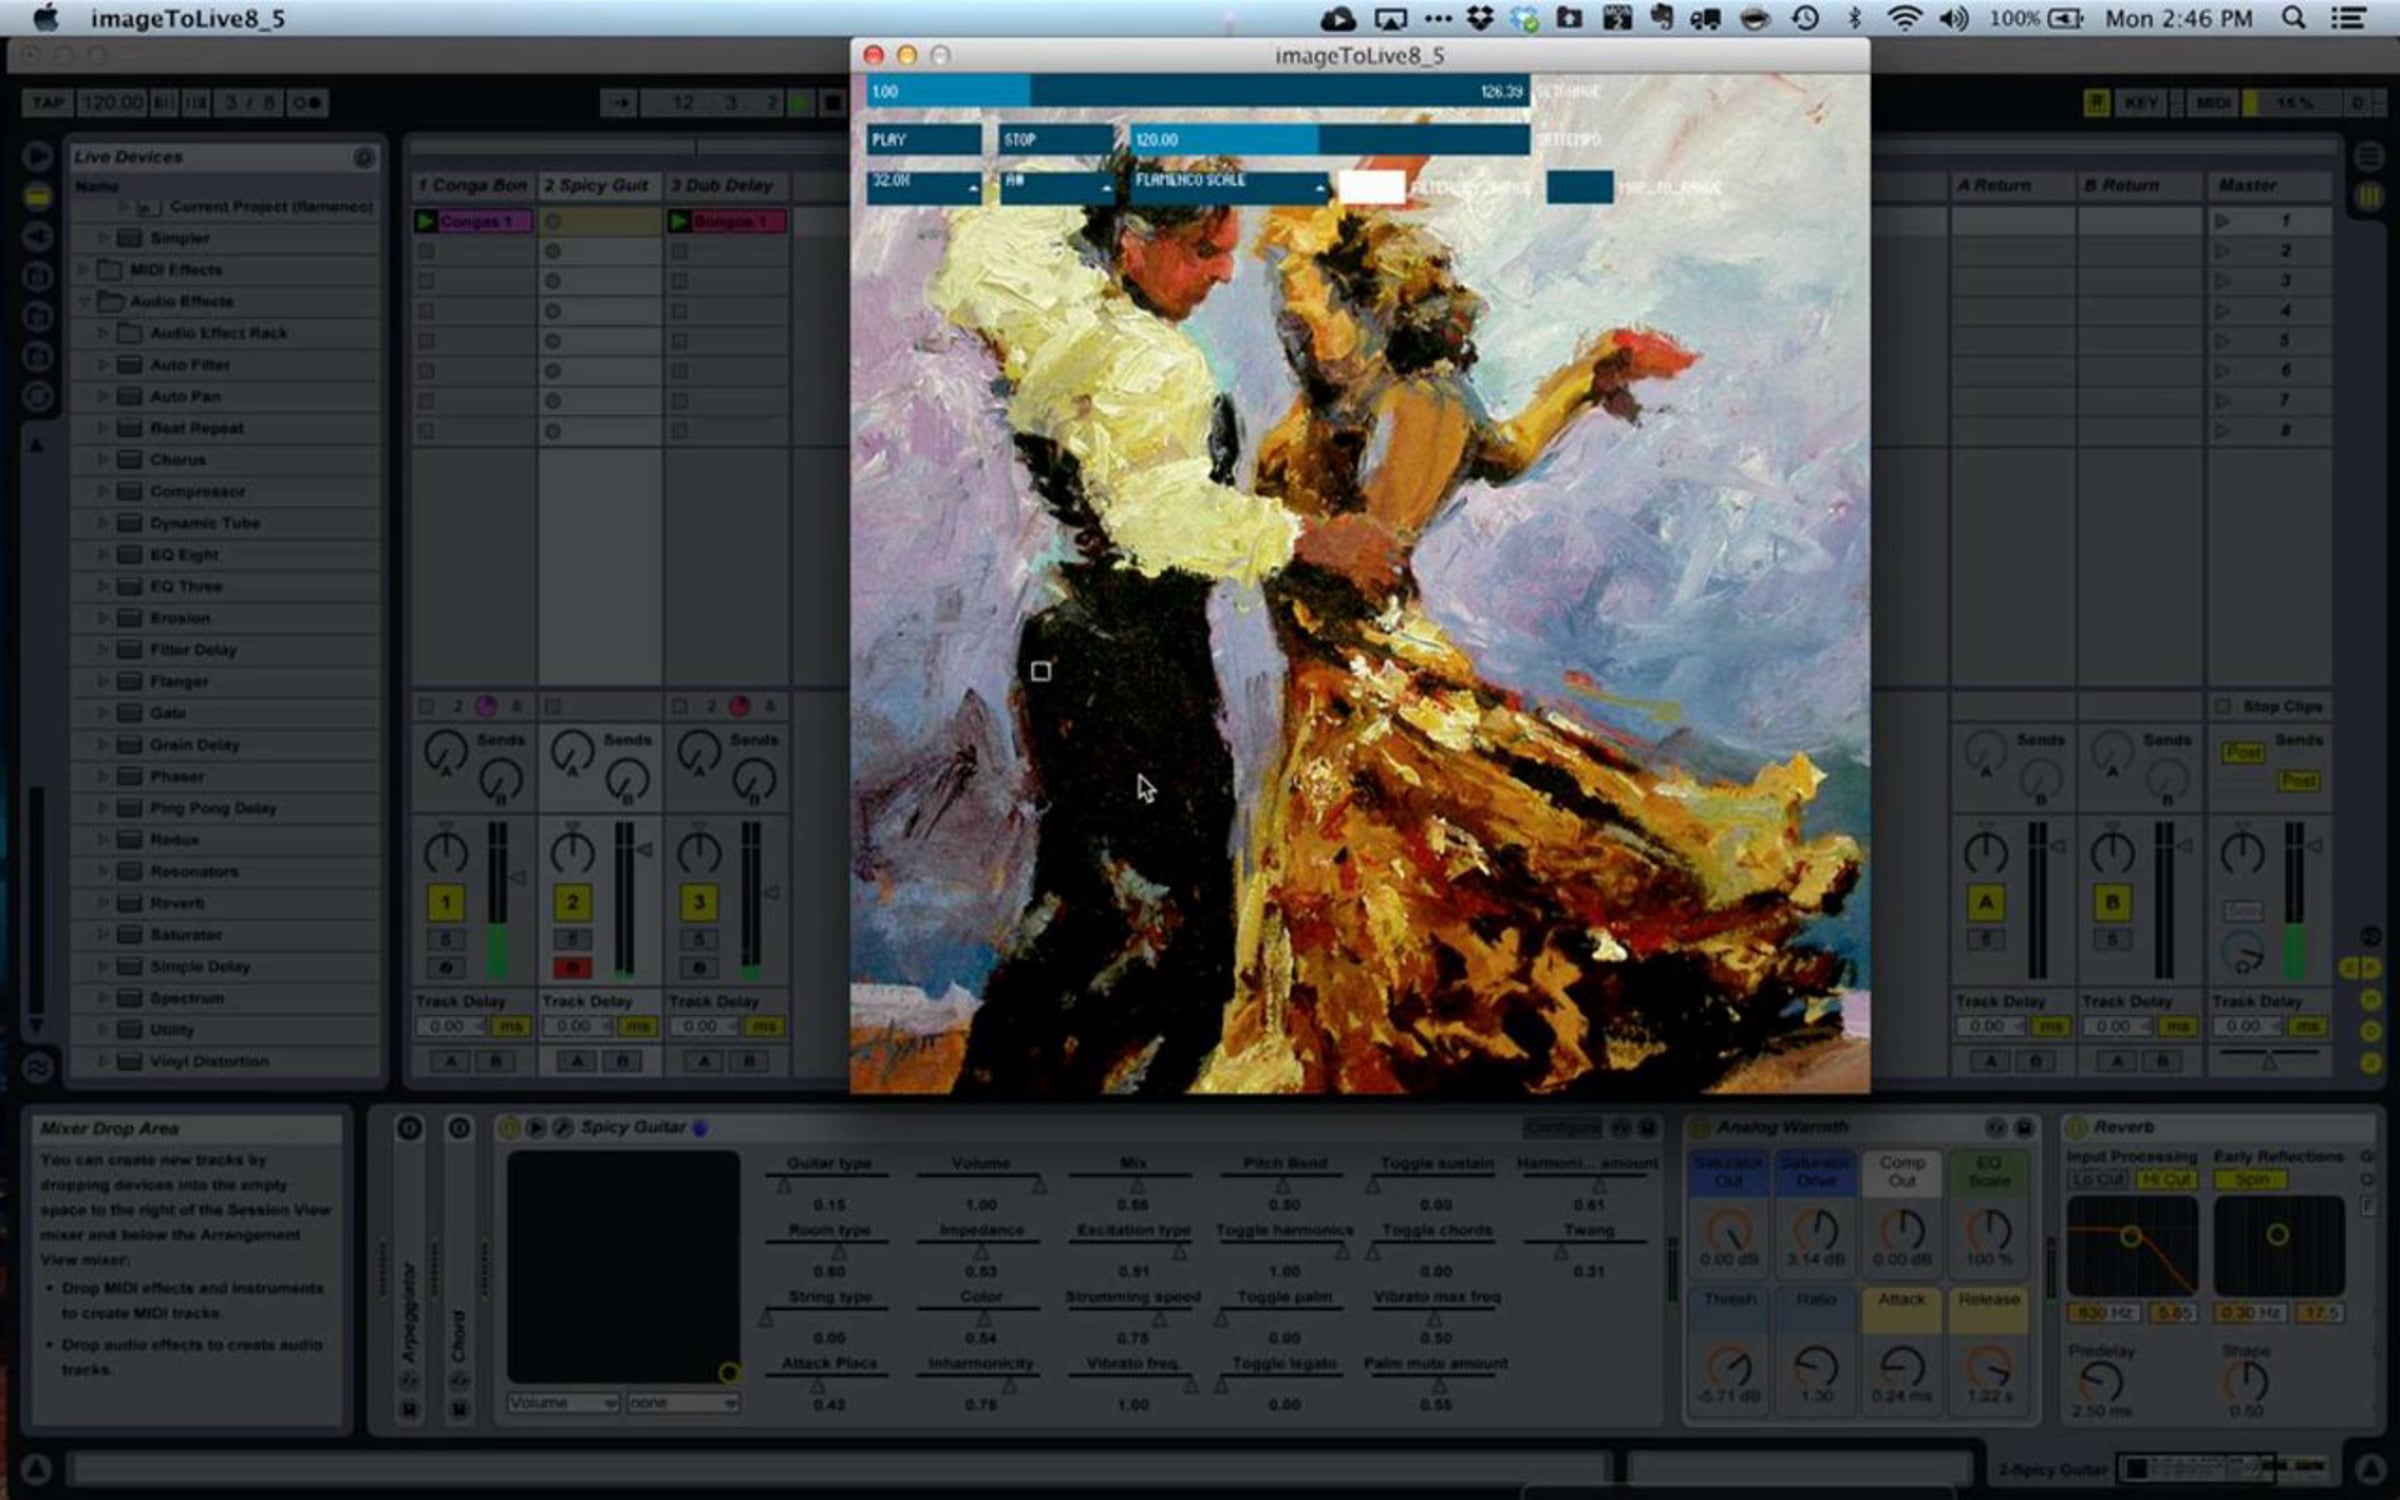This screenshot has height=1500, width=2400.
Task: Toggle the white filter-by-scale box
Action: (1370, 187)
